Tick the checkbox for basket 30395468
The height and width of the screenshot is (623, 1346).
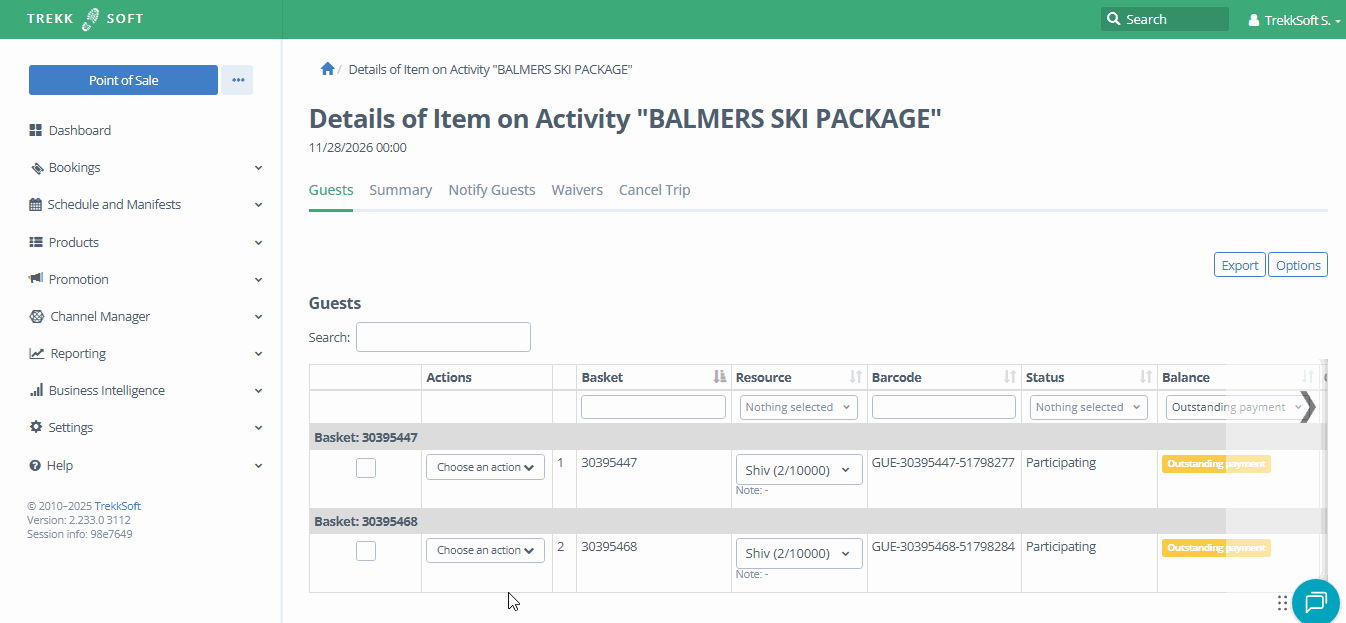(x=366, y=551)
